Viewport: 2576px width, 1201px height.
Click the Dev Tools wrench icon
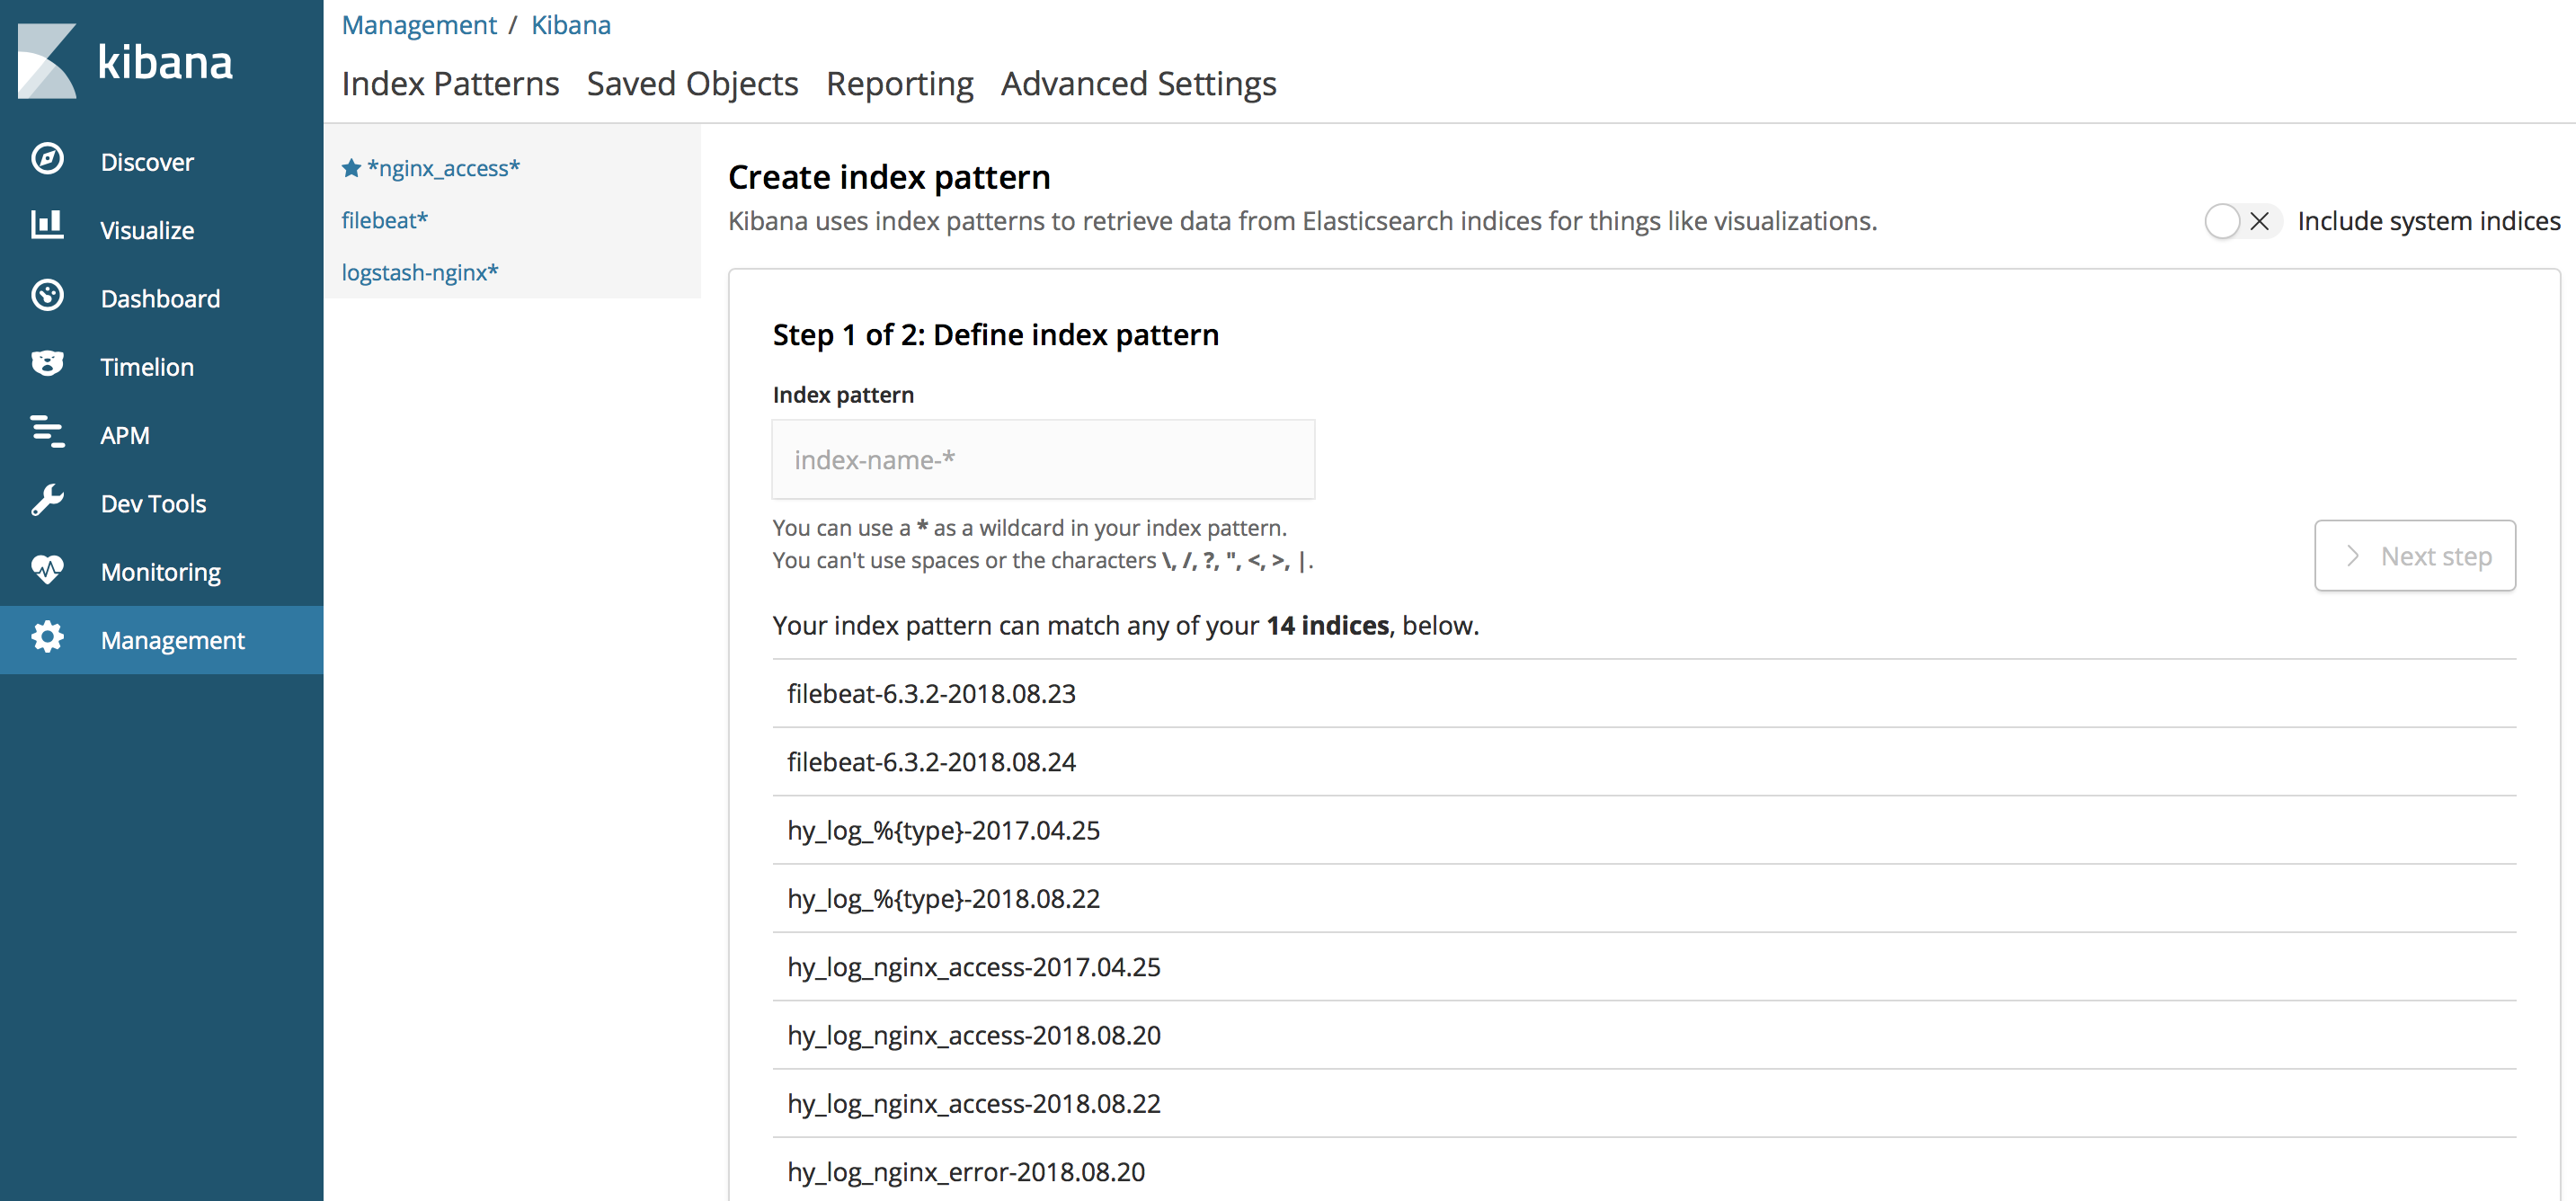[47, 501]
